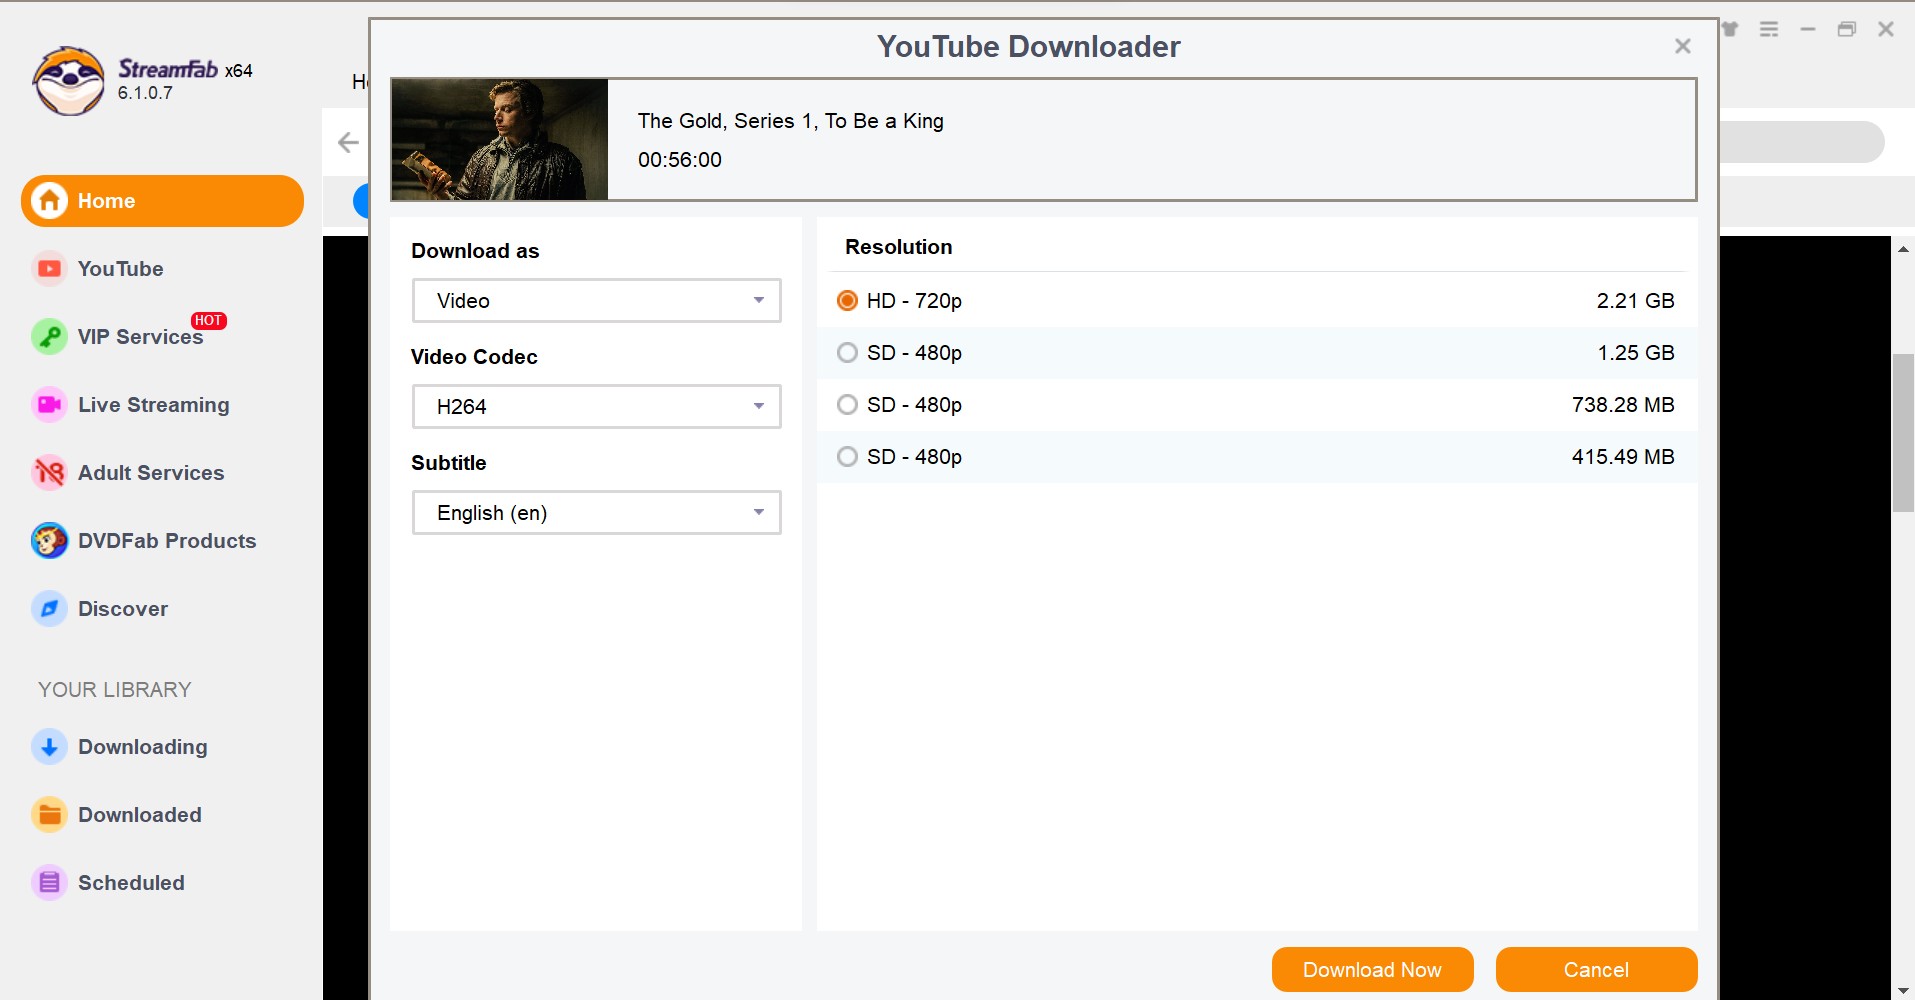The image size is (1915, 1000).
Task: Select the SD - 480p 738.28 MB option
Action: 1257,405
